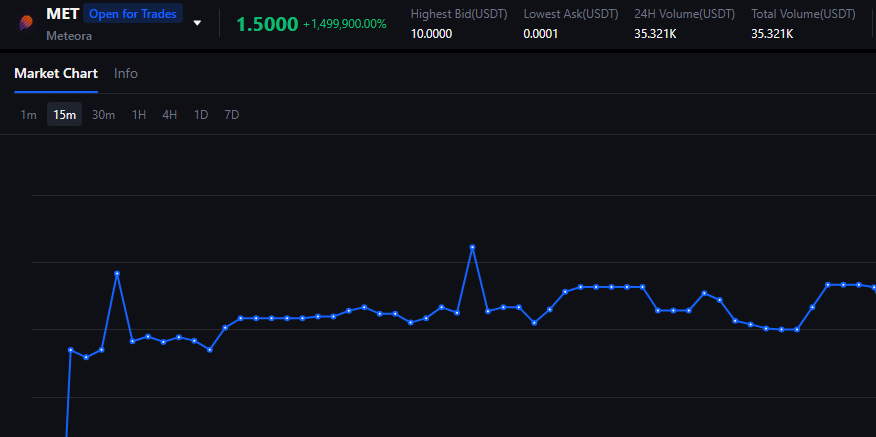Image resolution: width=876 pixels, height=437 pixels.
Task: Click the Meteora MET token logo
Action: 26,23
